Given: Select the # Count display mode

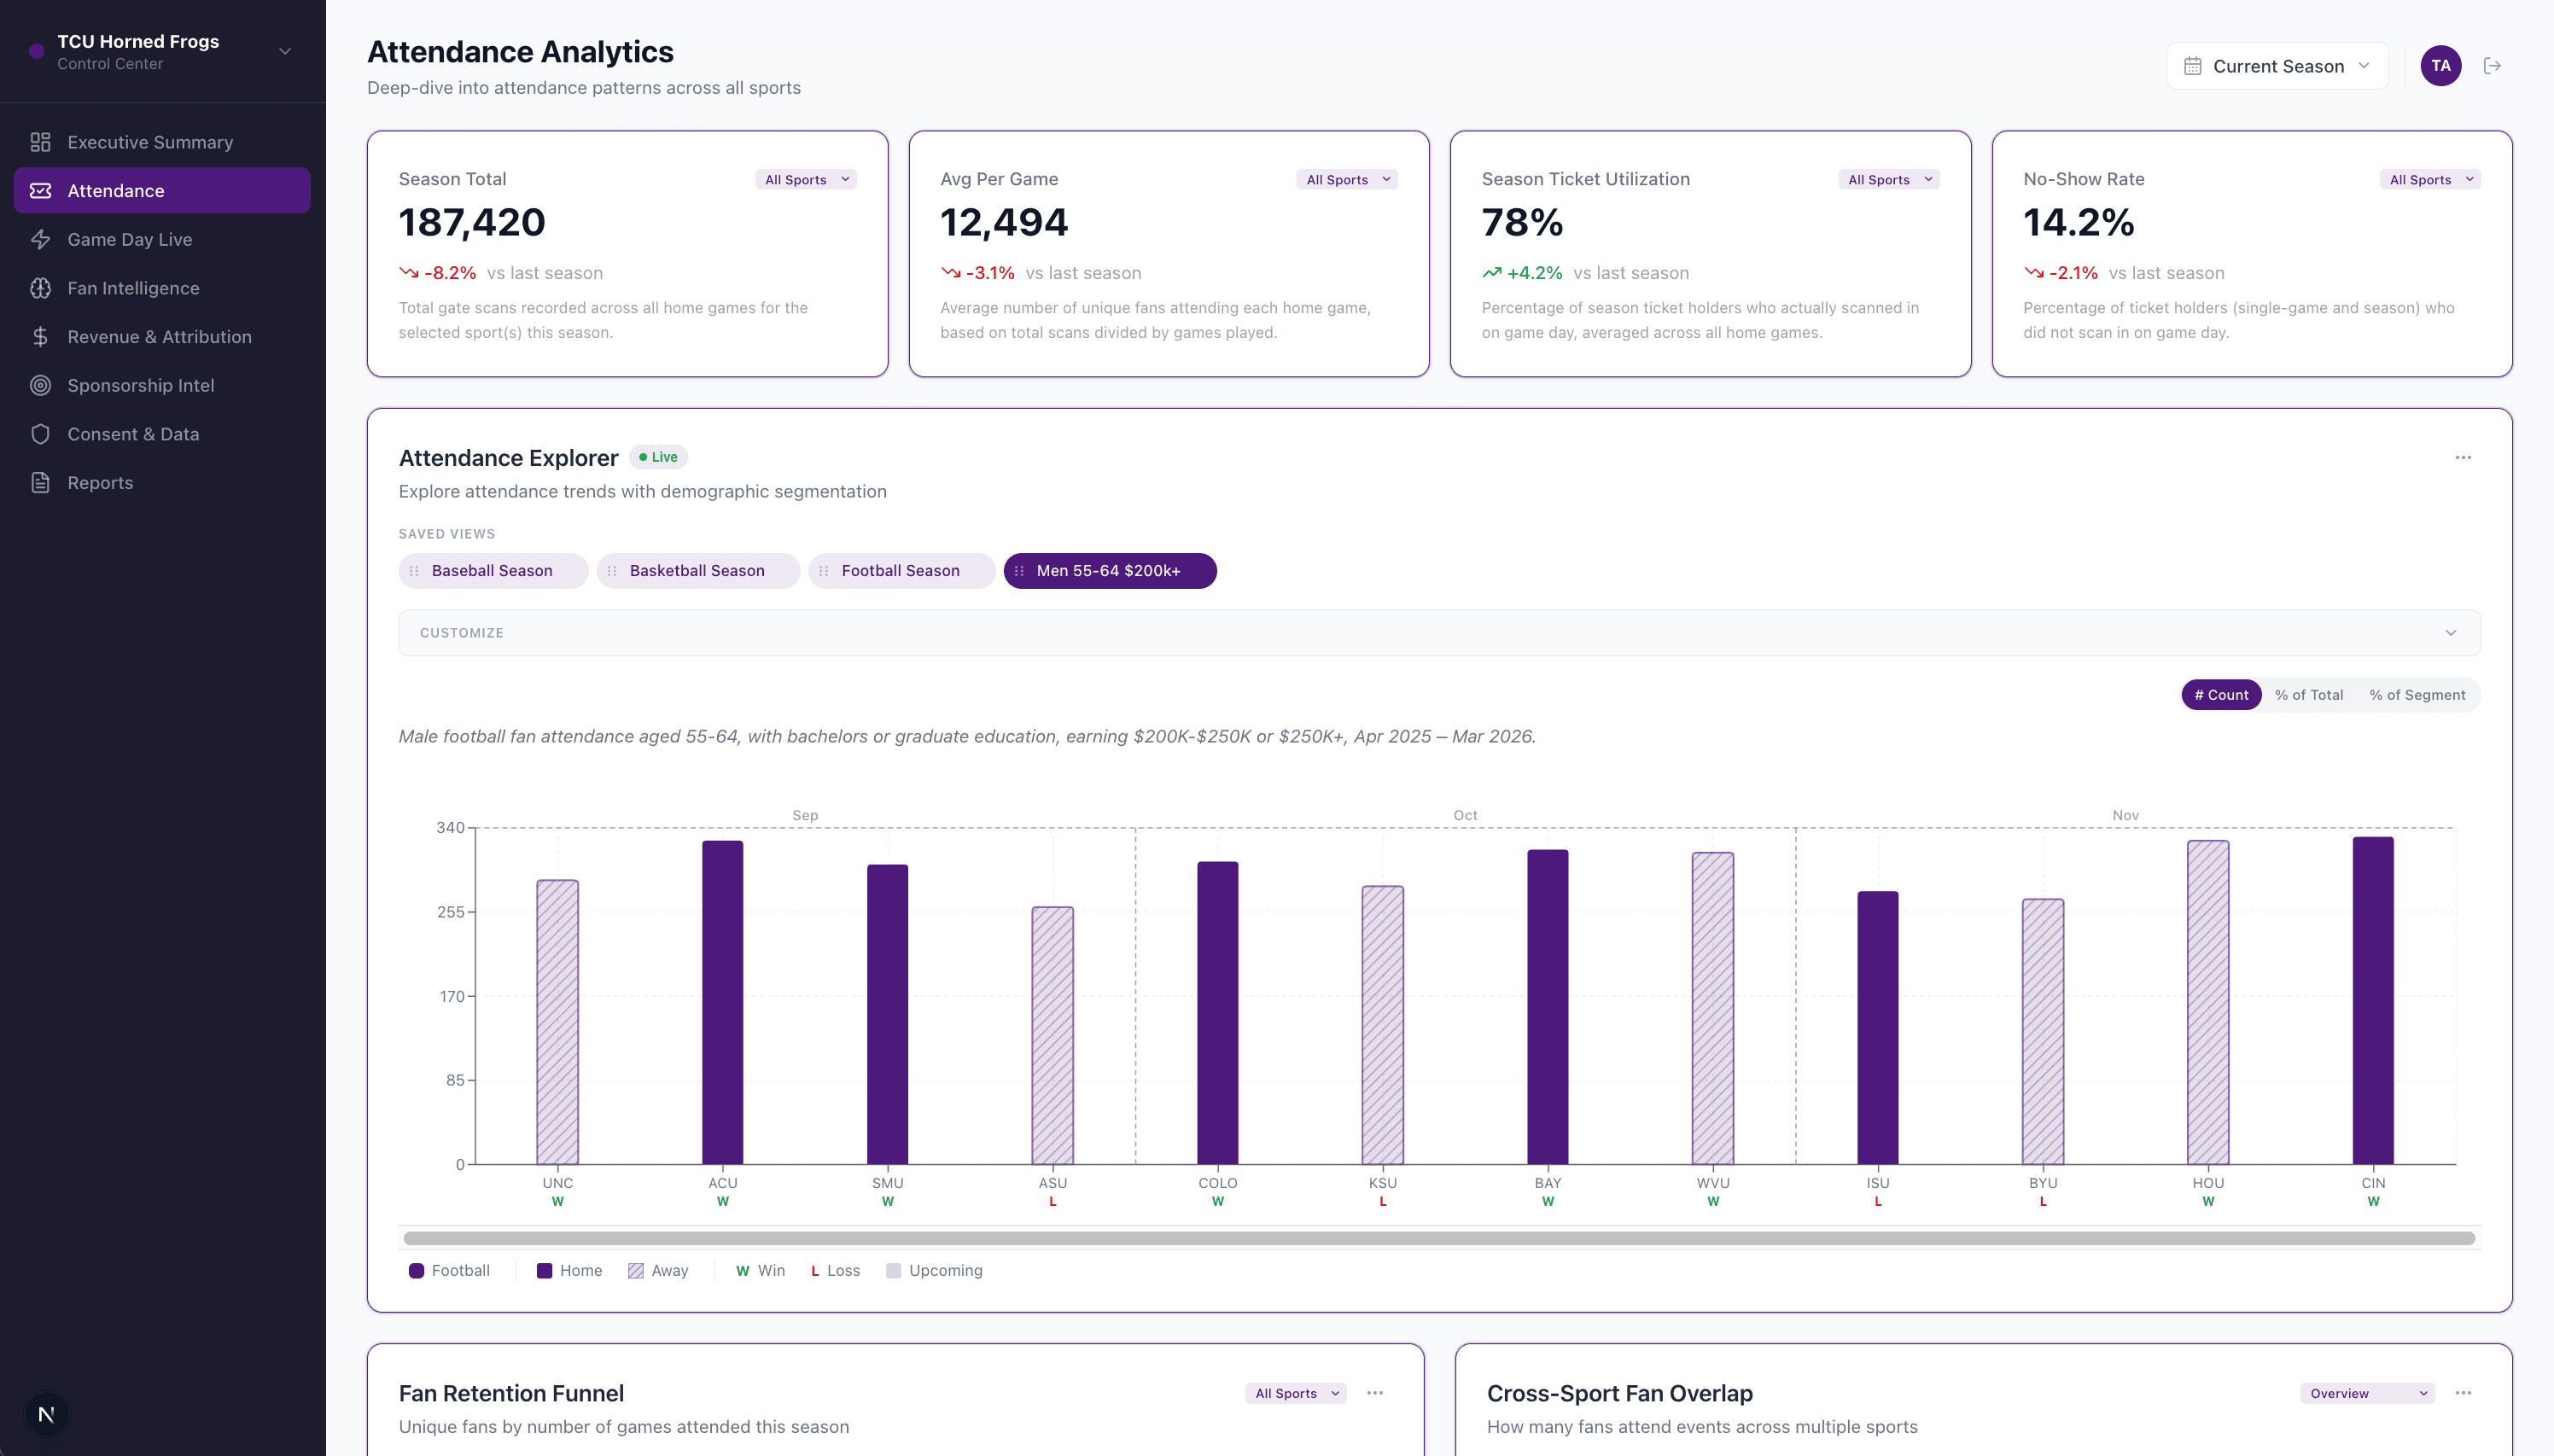Looking at the screenshot, I should click(x=2220, y=695).
